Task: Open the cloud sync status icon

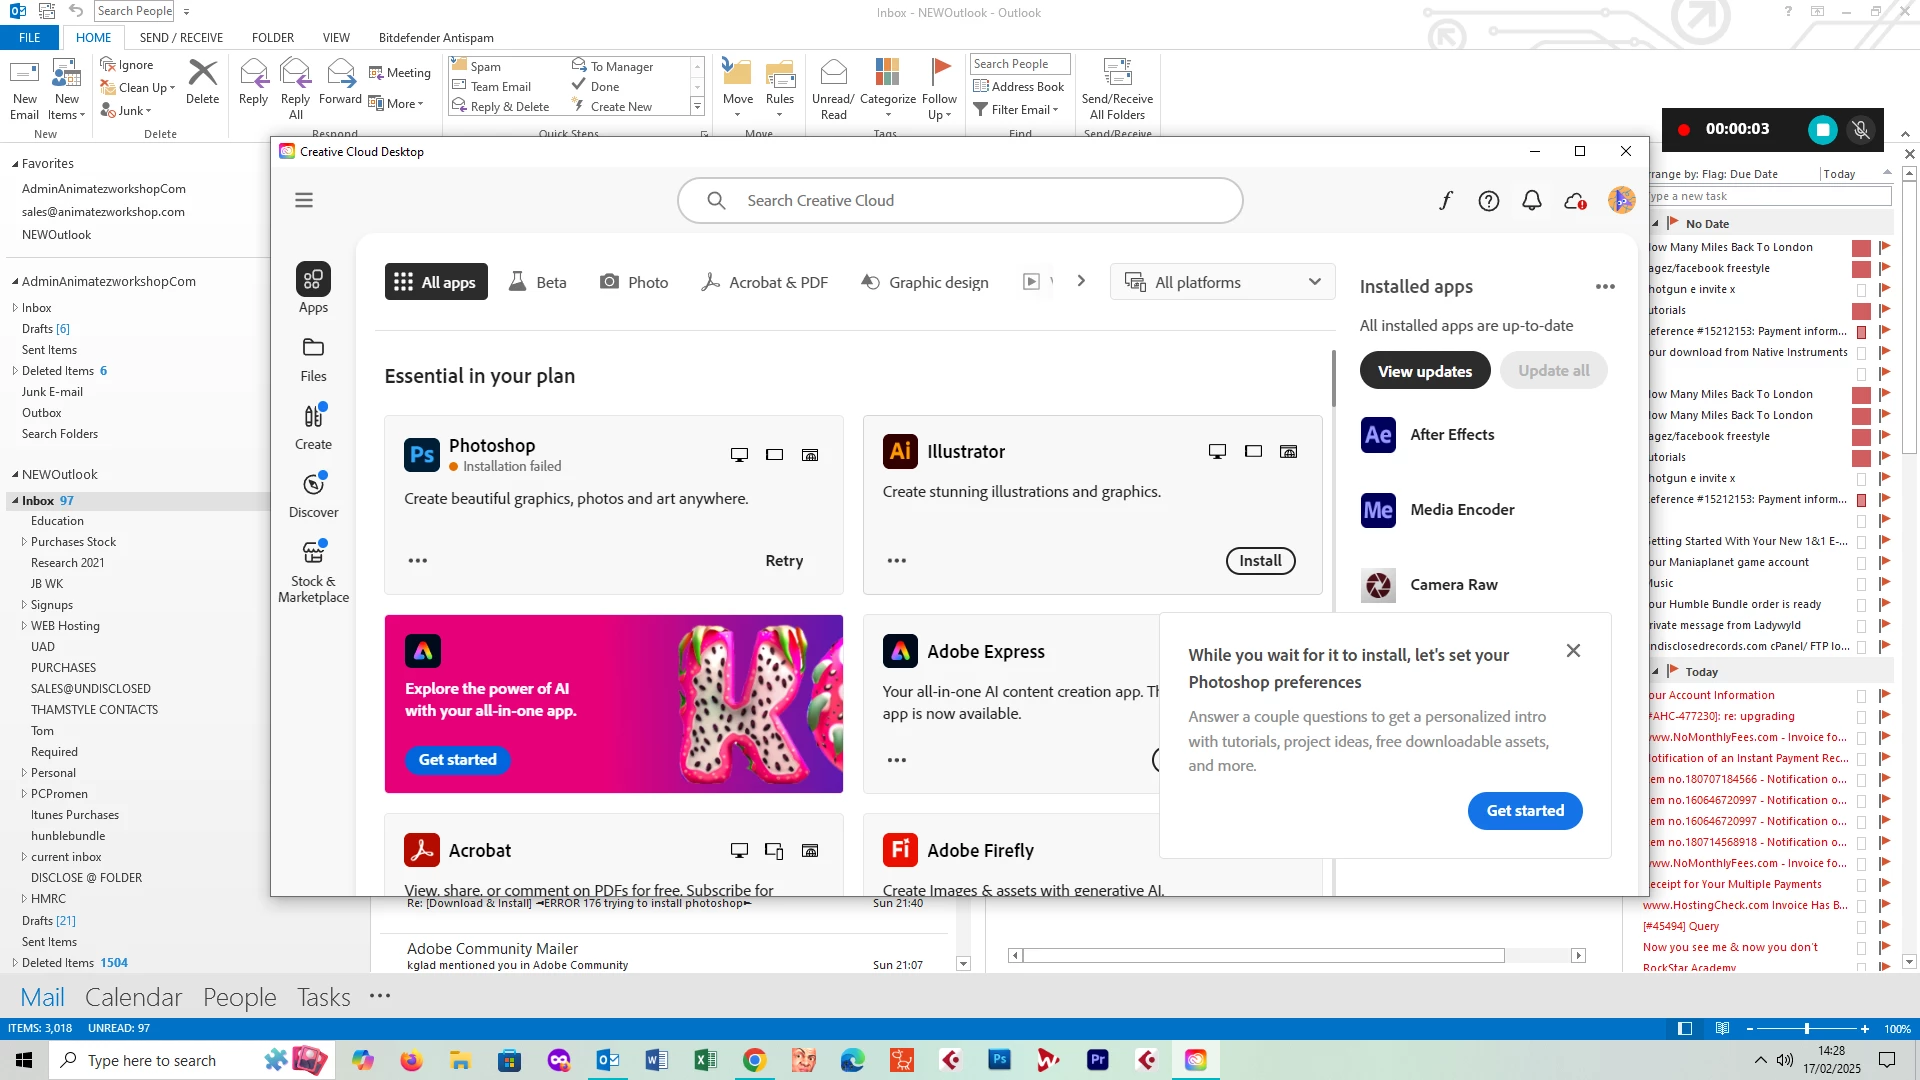Action: [x=1574, y=201]
